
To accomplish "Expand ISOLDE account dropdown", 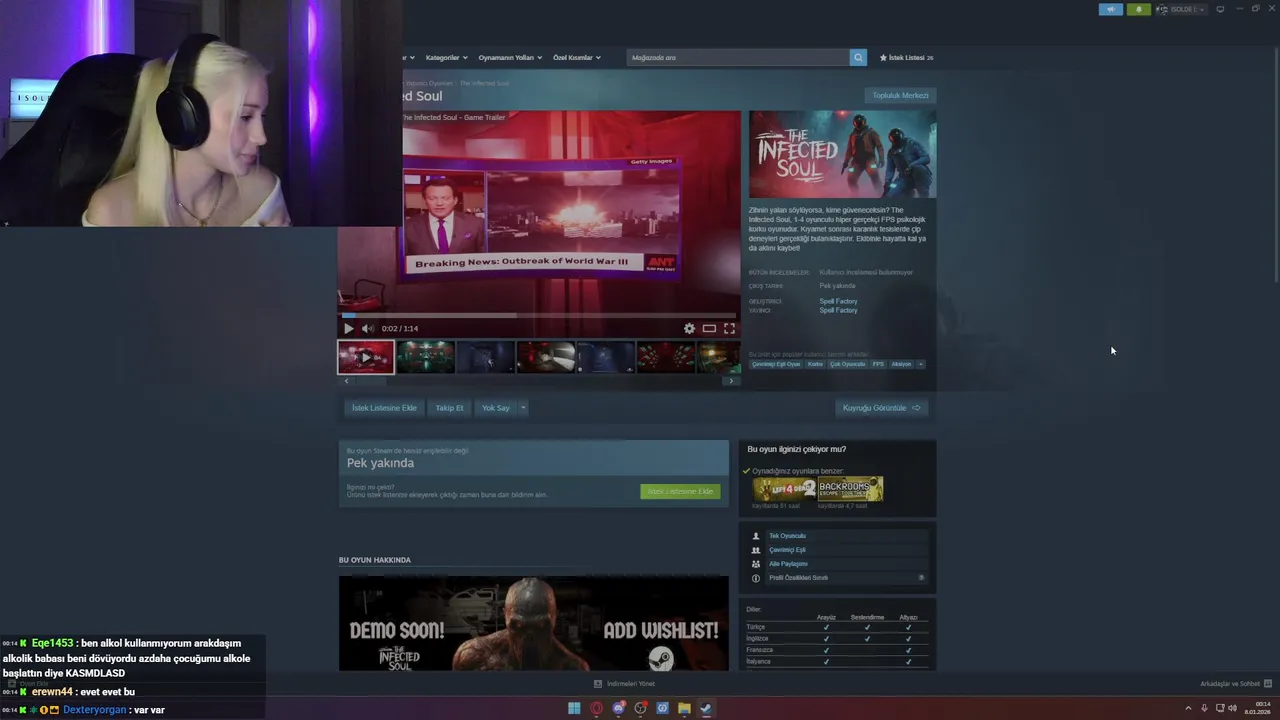I will pyautogui.click(x=1181, y=9).
